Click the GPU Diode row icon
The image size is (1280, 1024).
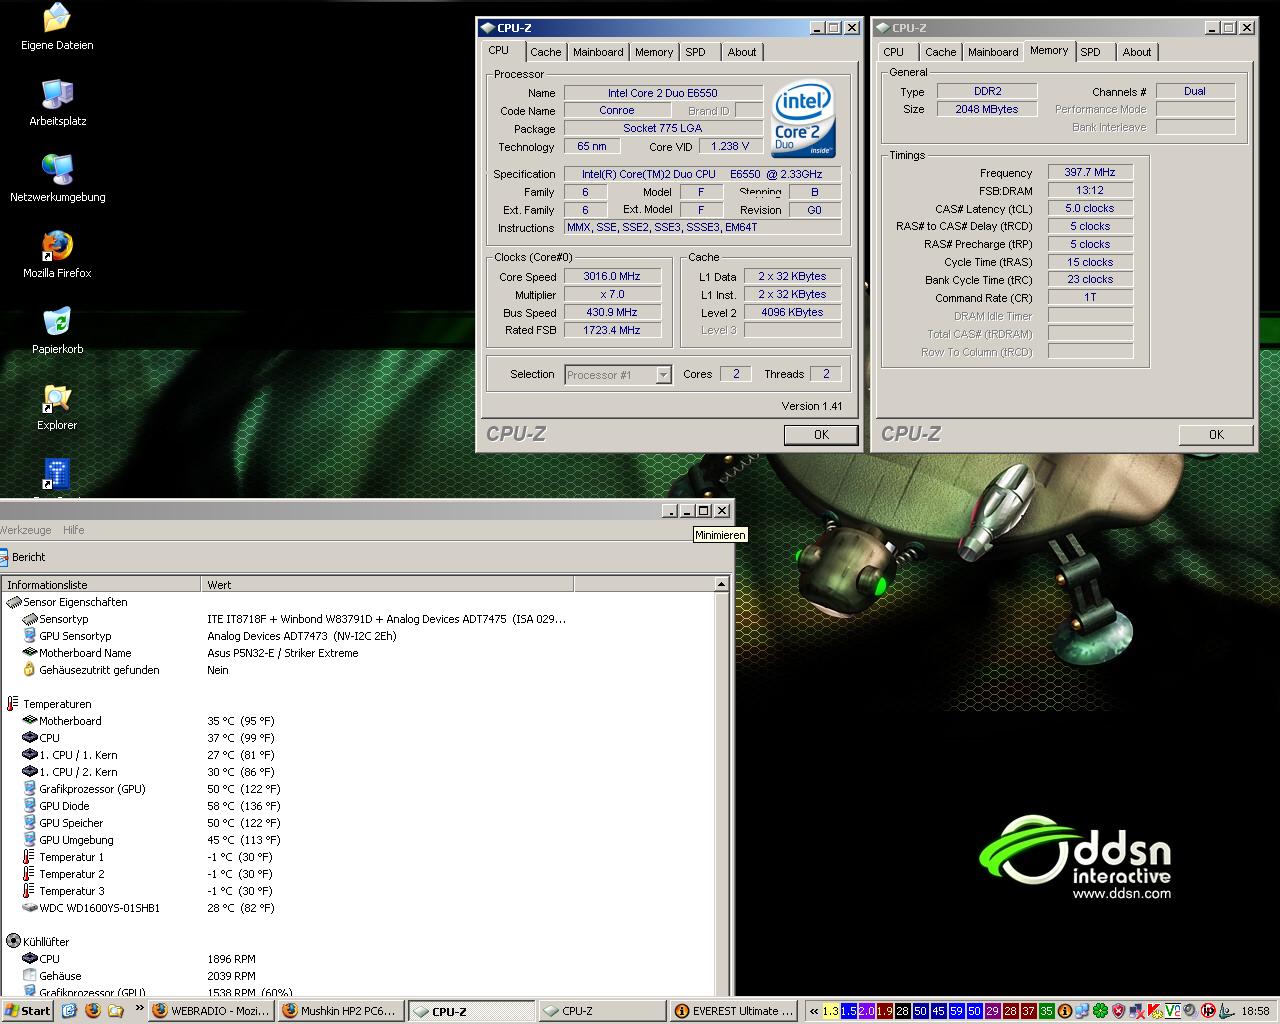(x=30, y=806)
